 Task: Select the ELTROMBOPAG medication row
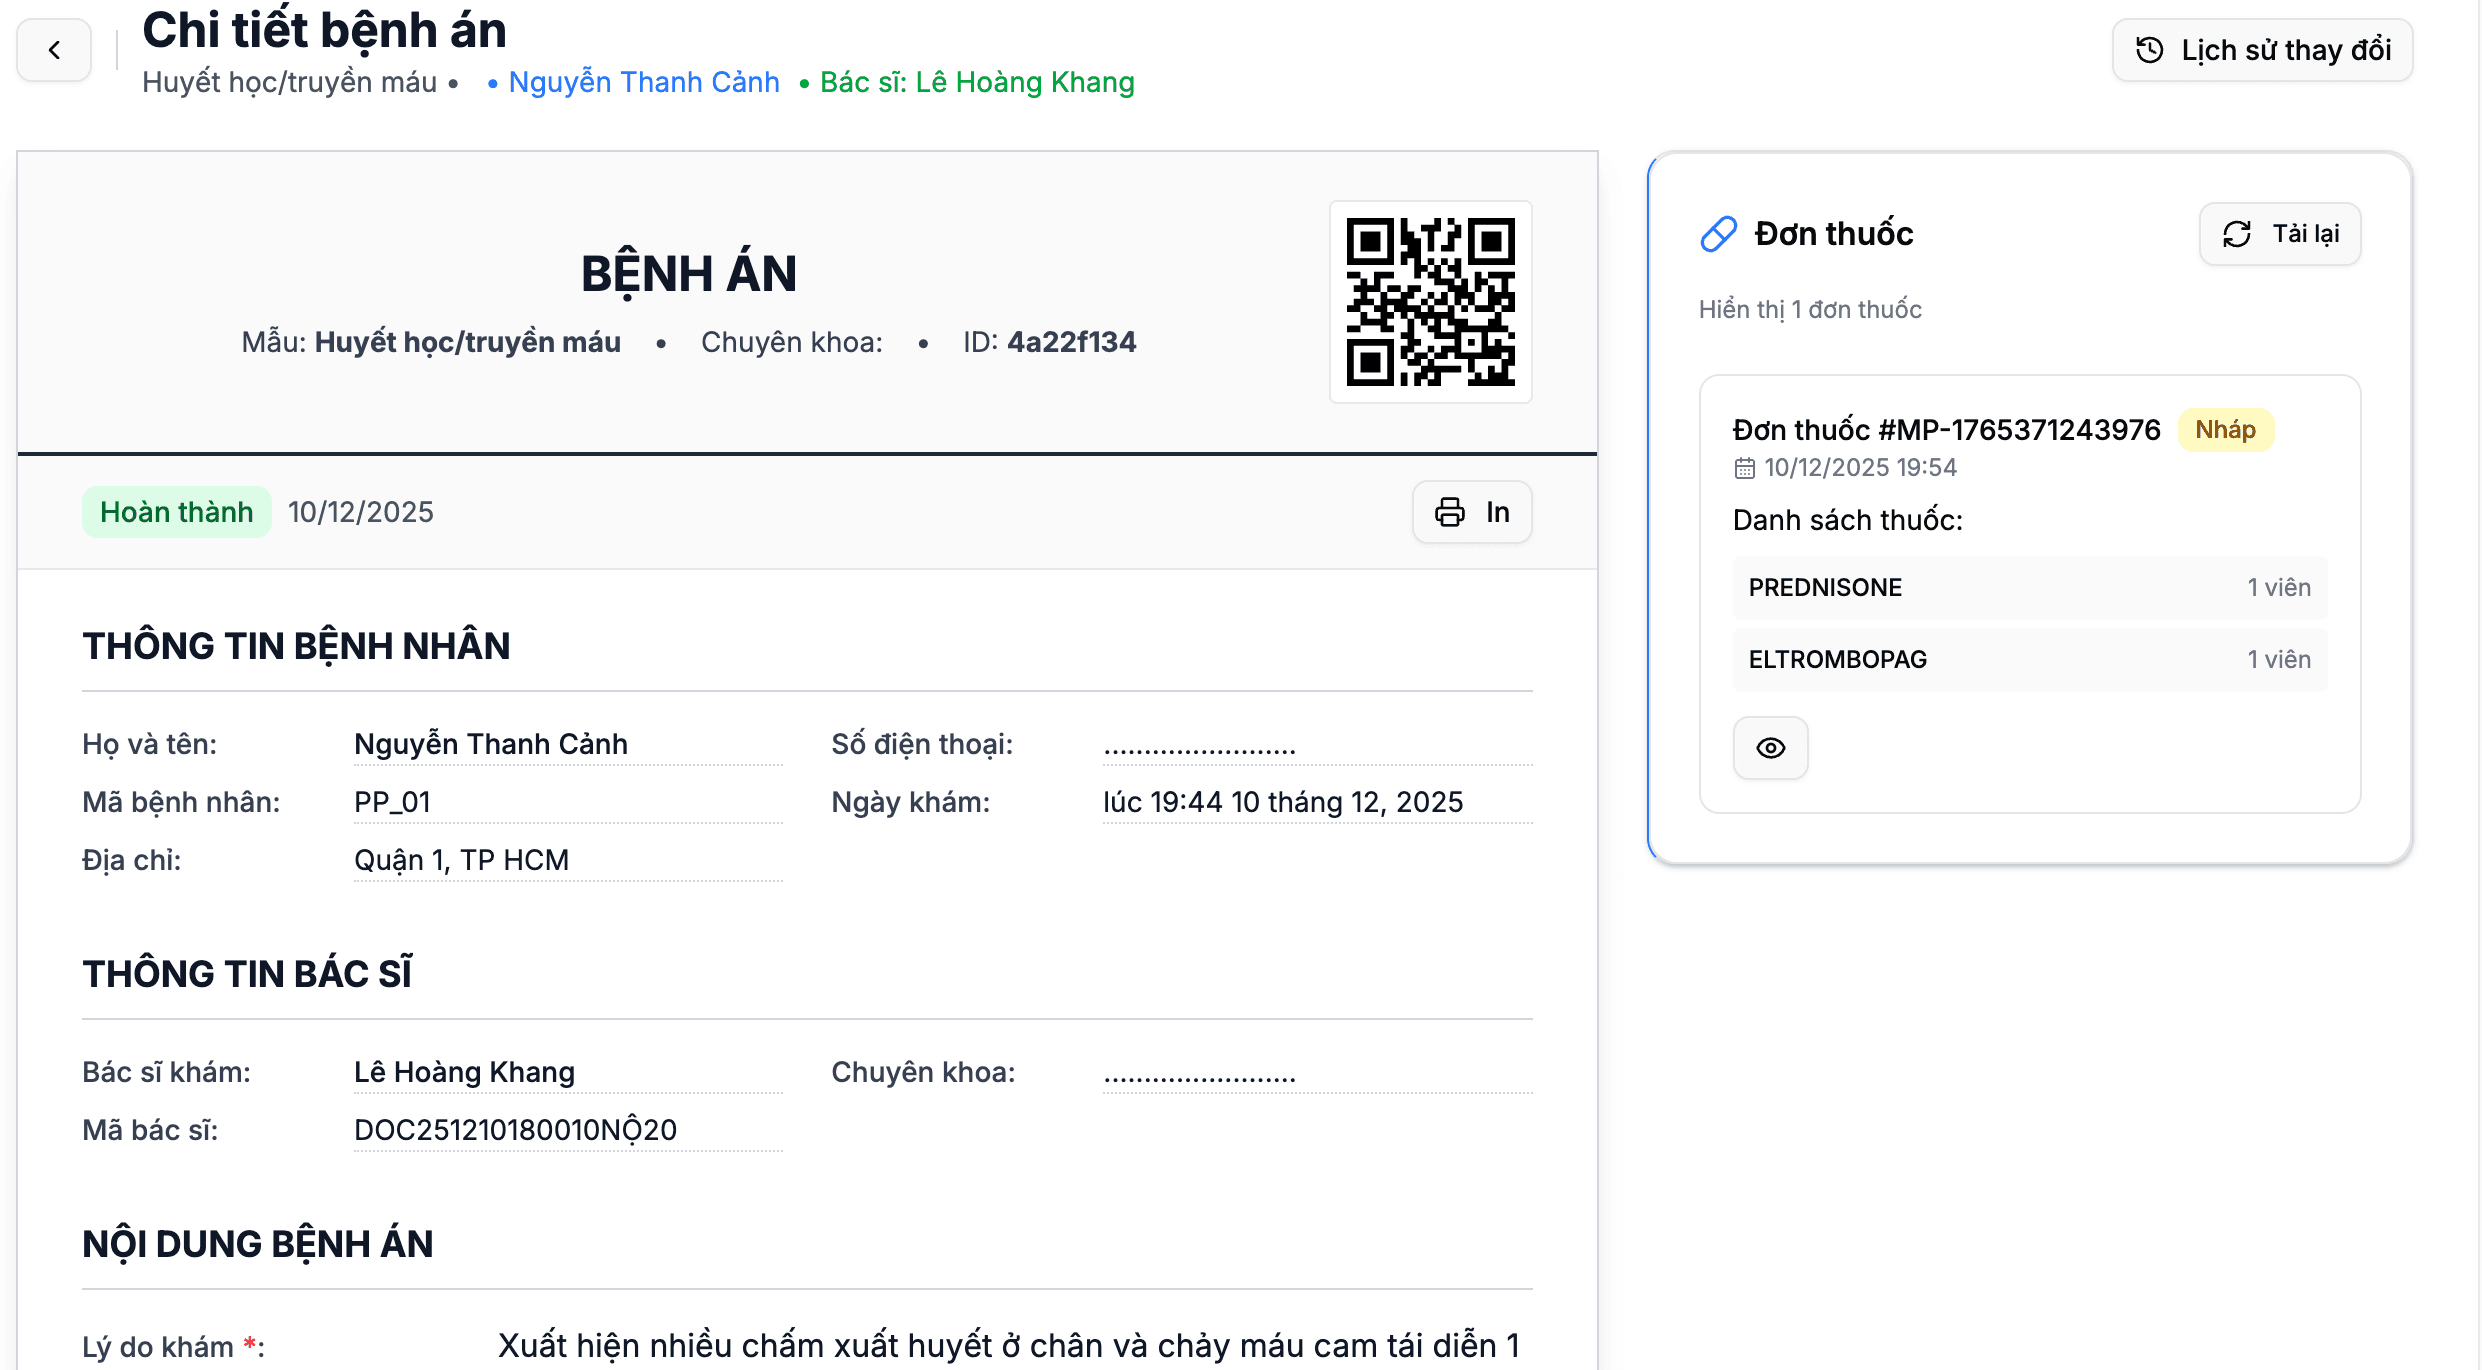click(x=2030, y=660)
